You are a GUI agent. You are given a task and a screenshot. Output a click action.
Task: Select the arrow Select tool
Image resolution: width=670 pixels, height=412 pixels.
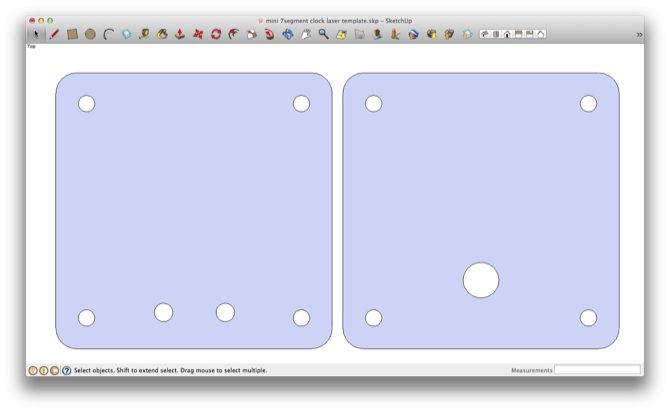36,34
